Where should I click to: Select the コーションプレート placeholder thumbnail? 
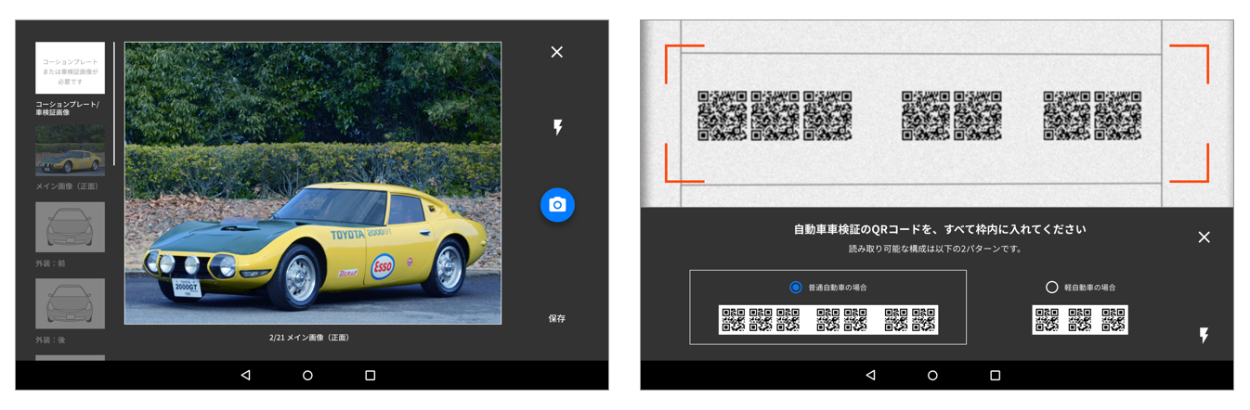70,68
